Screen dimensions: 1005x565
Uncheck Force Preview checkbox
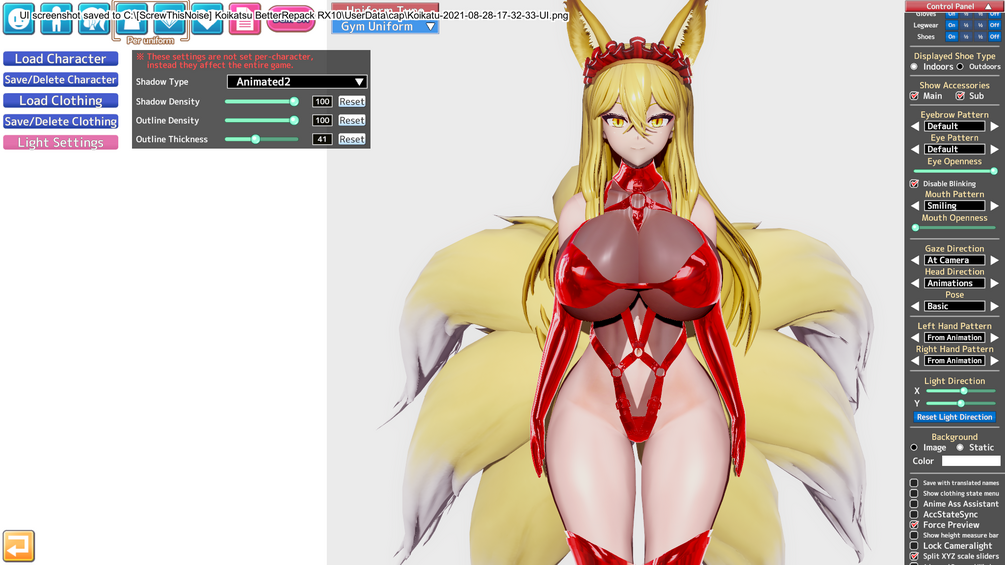click(914, 525)
